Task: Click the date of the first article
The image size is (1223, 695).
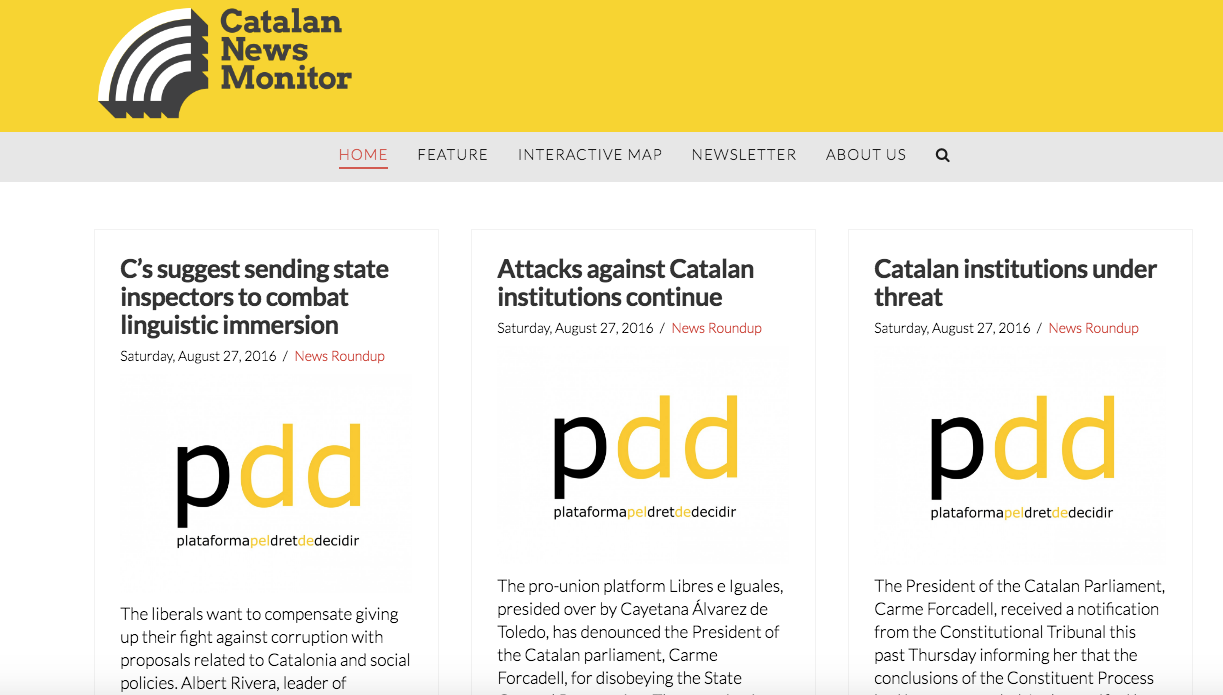Action: click(197, 356)
